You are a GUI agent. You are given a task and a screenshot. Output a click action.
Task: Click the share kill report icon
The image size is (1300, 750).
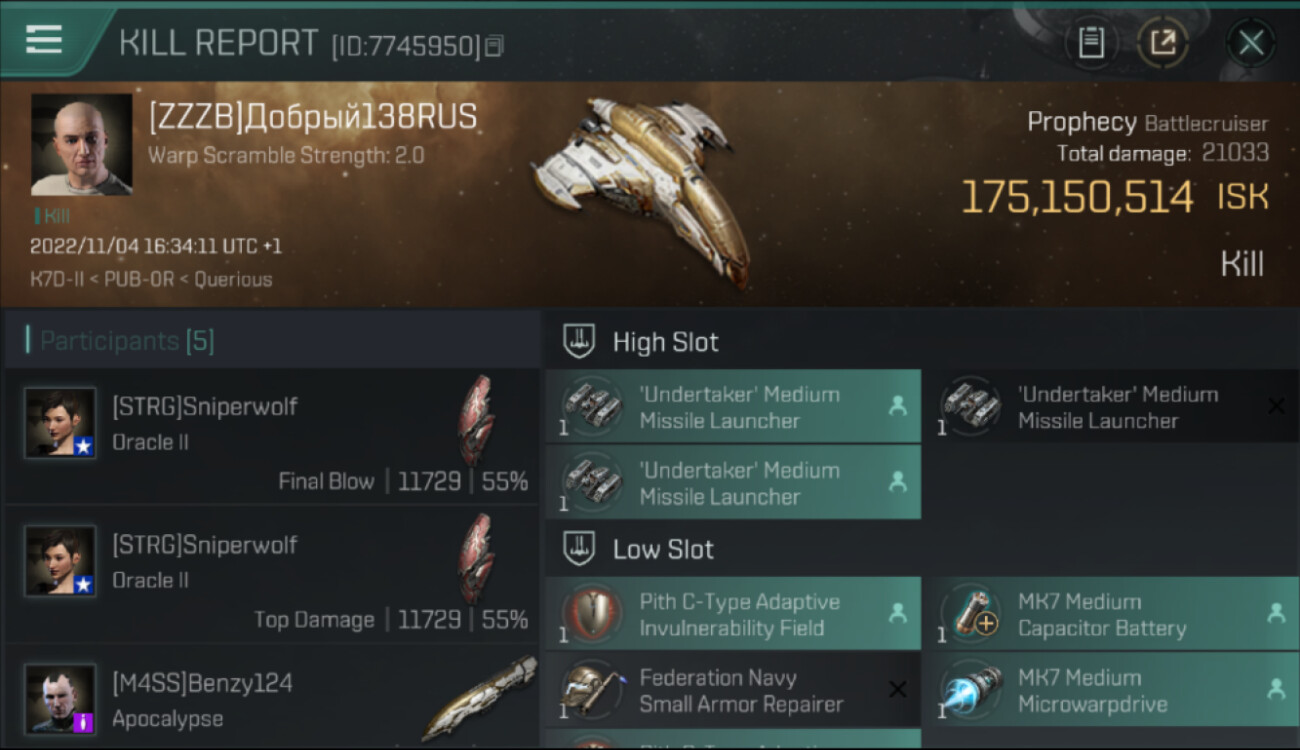[1163, 42]
